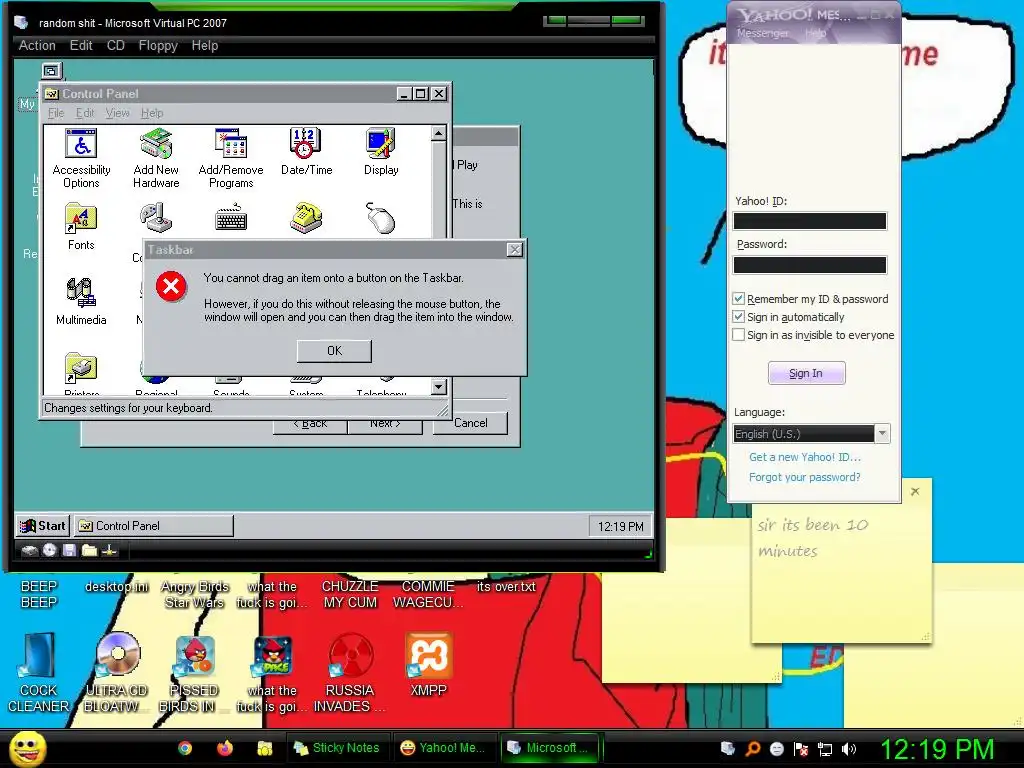Select the desktop.ini desktop label

117,586
